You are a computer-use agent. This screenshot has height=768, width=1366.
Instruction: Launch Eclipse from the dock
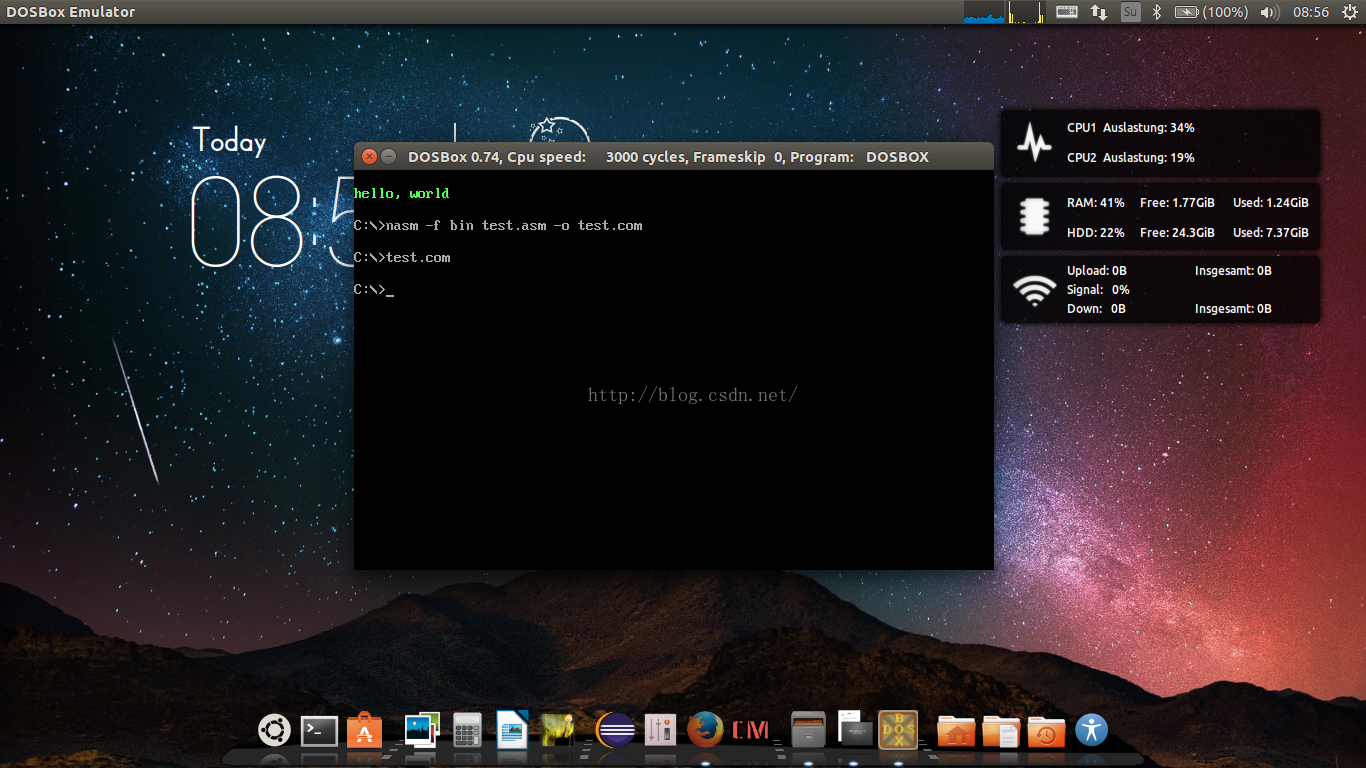tap(615, 731)
